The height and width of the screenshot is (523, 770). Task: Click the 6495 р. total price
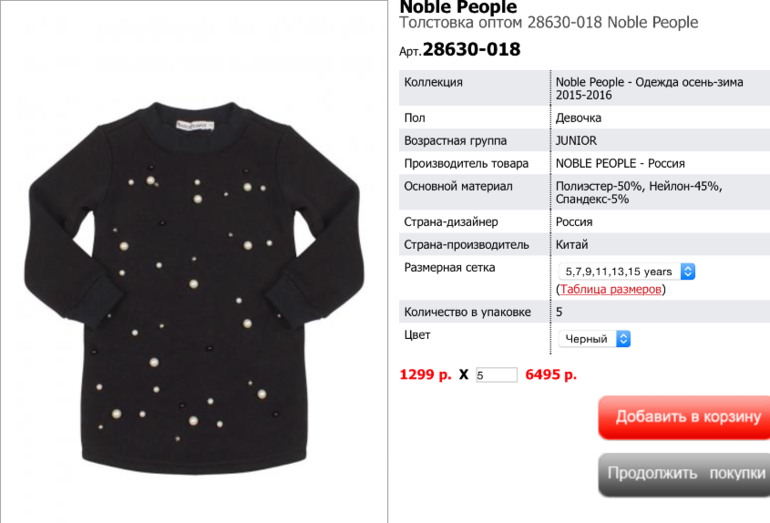551,375
